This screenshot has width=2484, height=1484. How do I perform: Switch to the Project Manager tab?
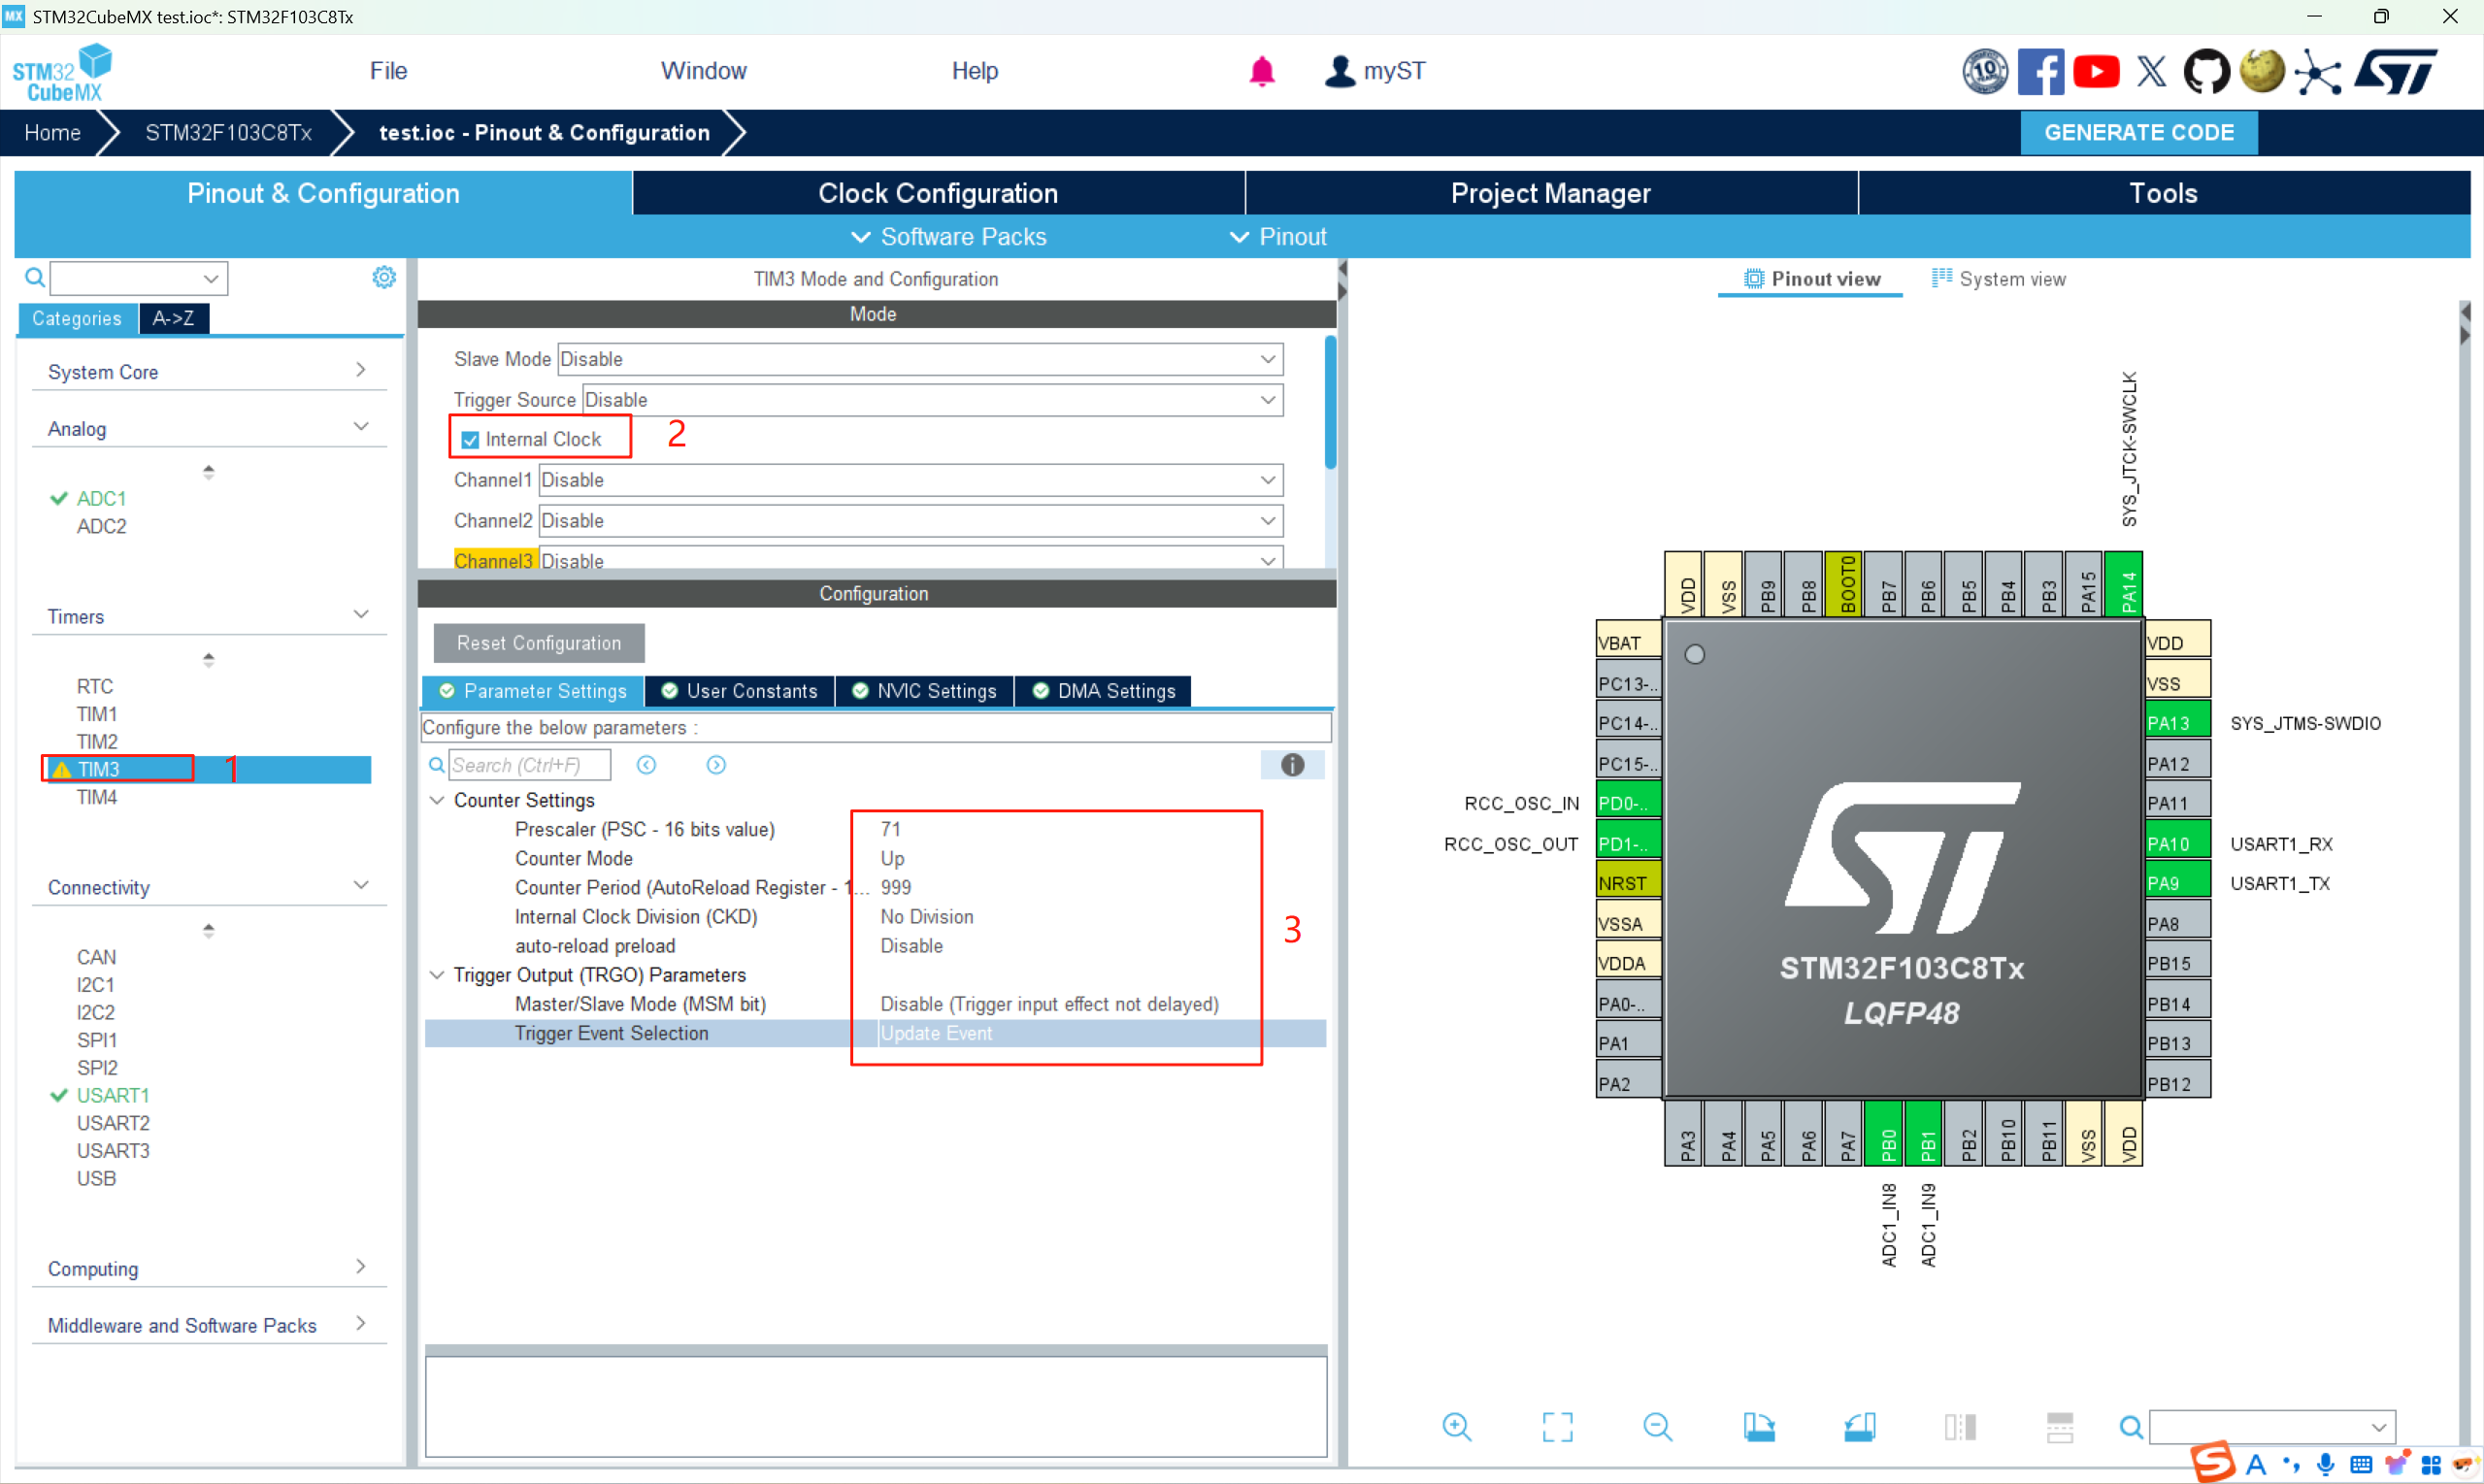click(x=1551, y=193)
